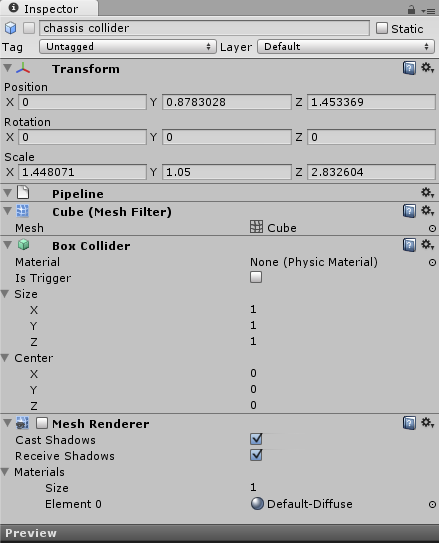
Task: Open the Cube Mesh Filter help icon
Action: [x=409, y=211]
